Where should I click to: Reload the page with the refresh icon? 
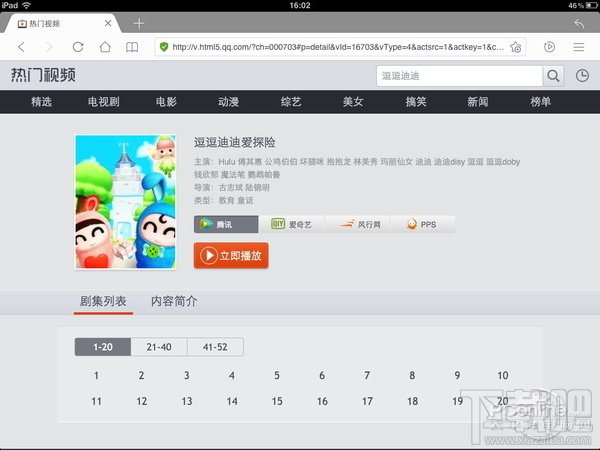click(x=78, y=47)
